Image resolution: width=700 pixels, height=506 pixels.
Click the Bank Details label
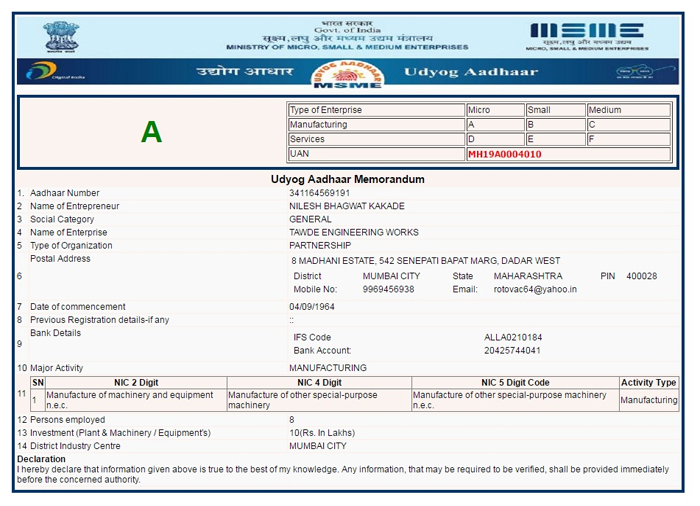point(55,333)
